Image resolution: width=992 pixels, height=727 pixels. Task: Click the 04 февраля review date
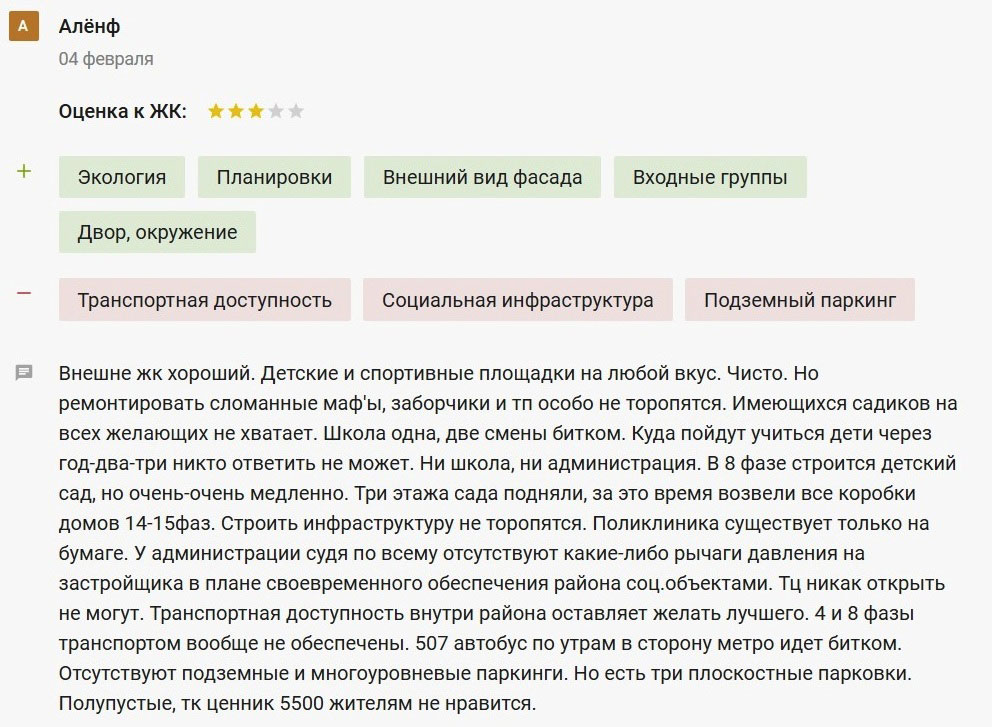tap(106, 59)
